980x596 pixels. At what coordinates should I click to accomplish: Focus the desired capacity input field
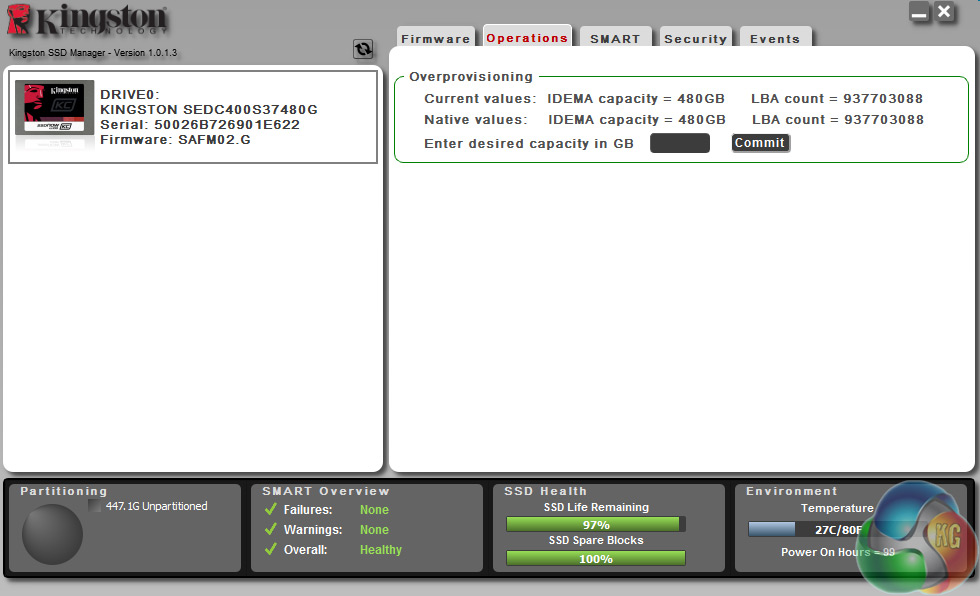[680, 143]
